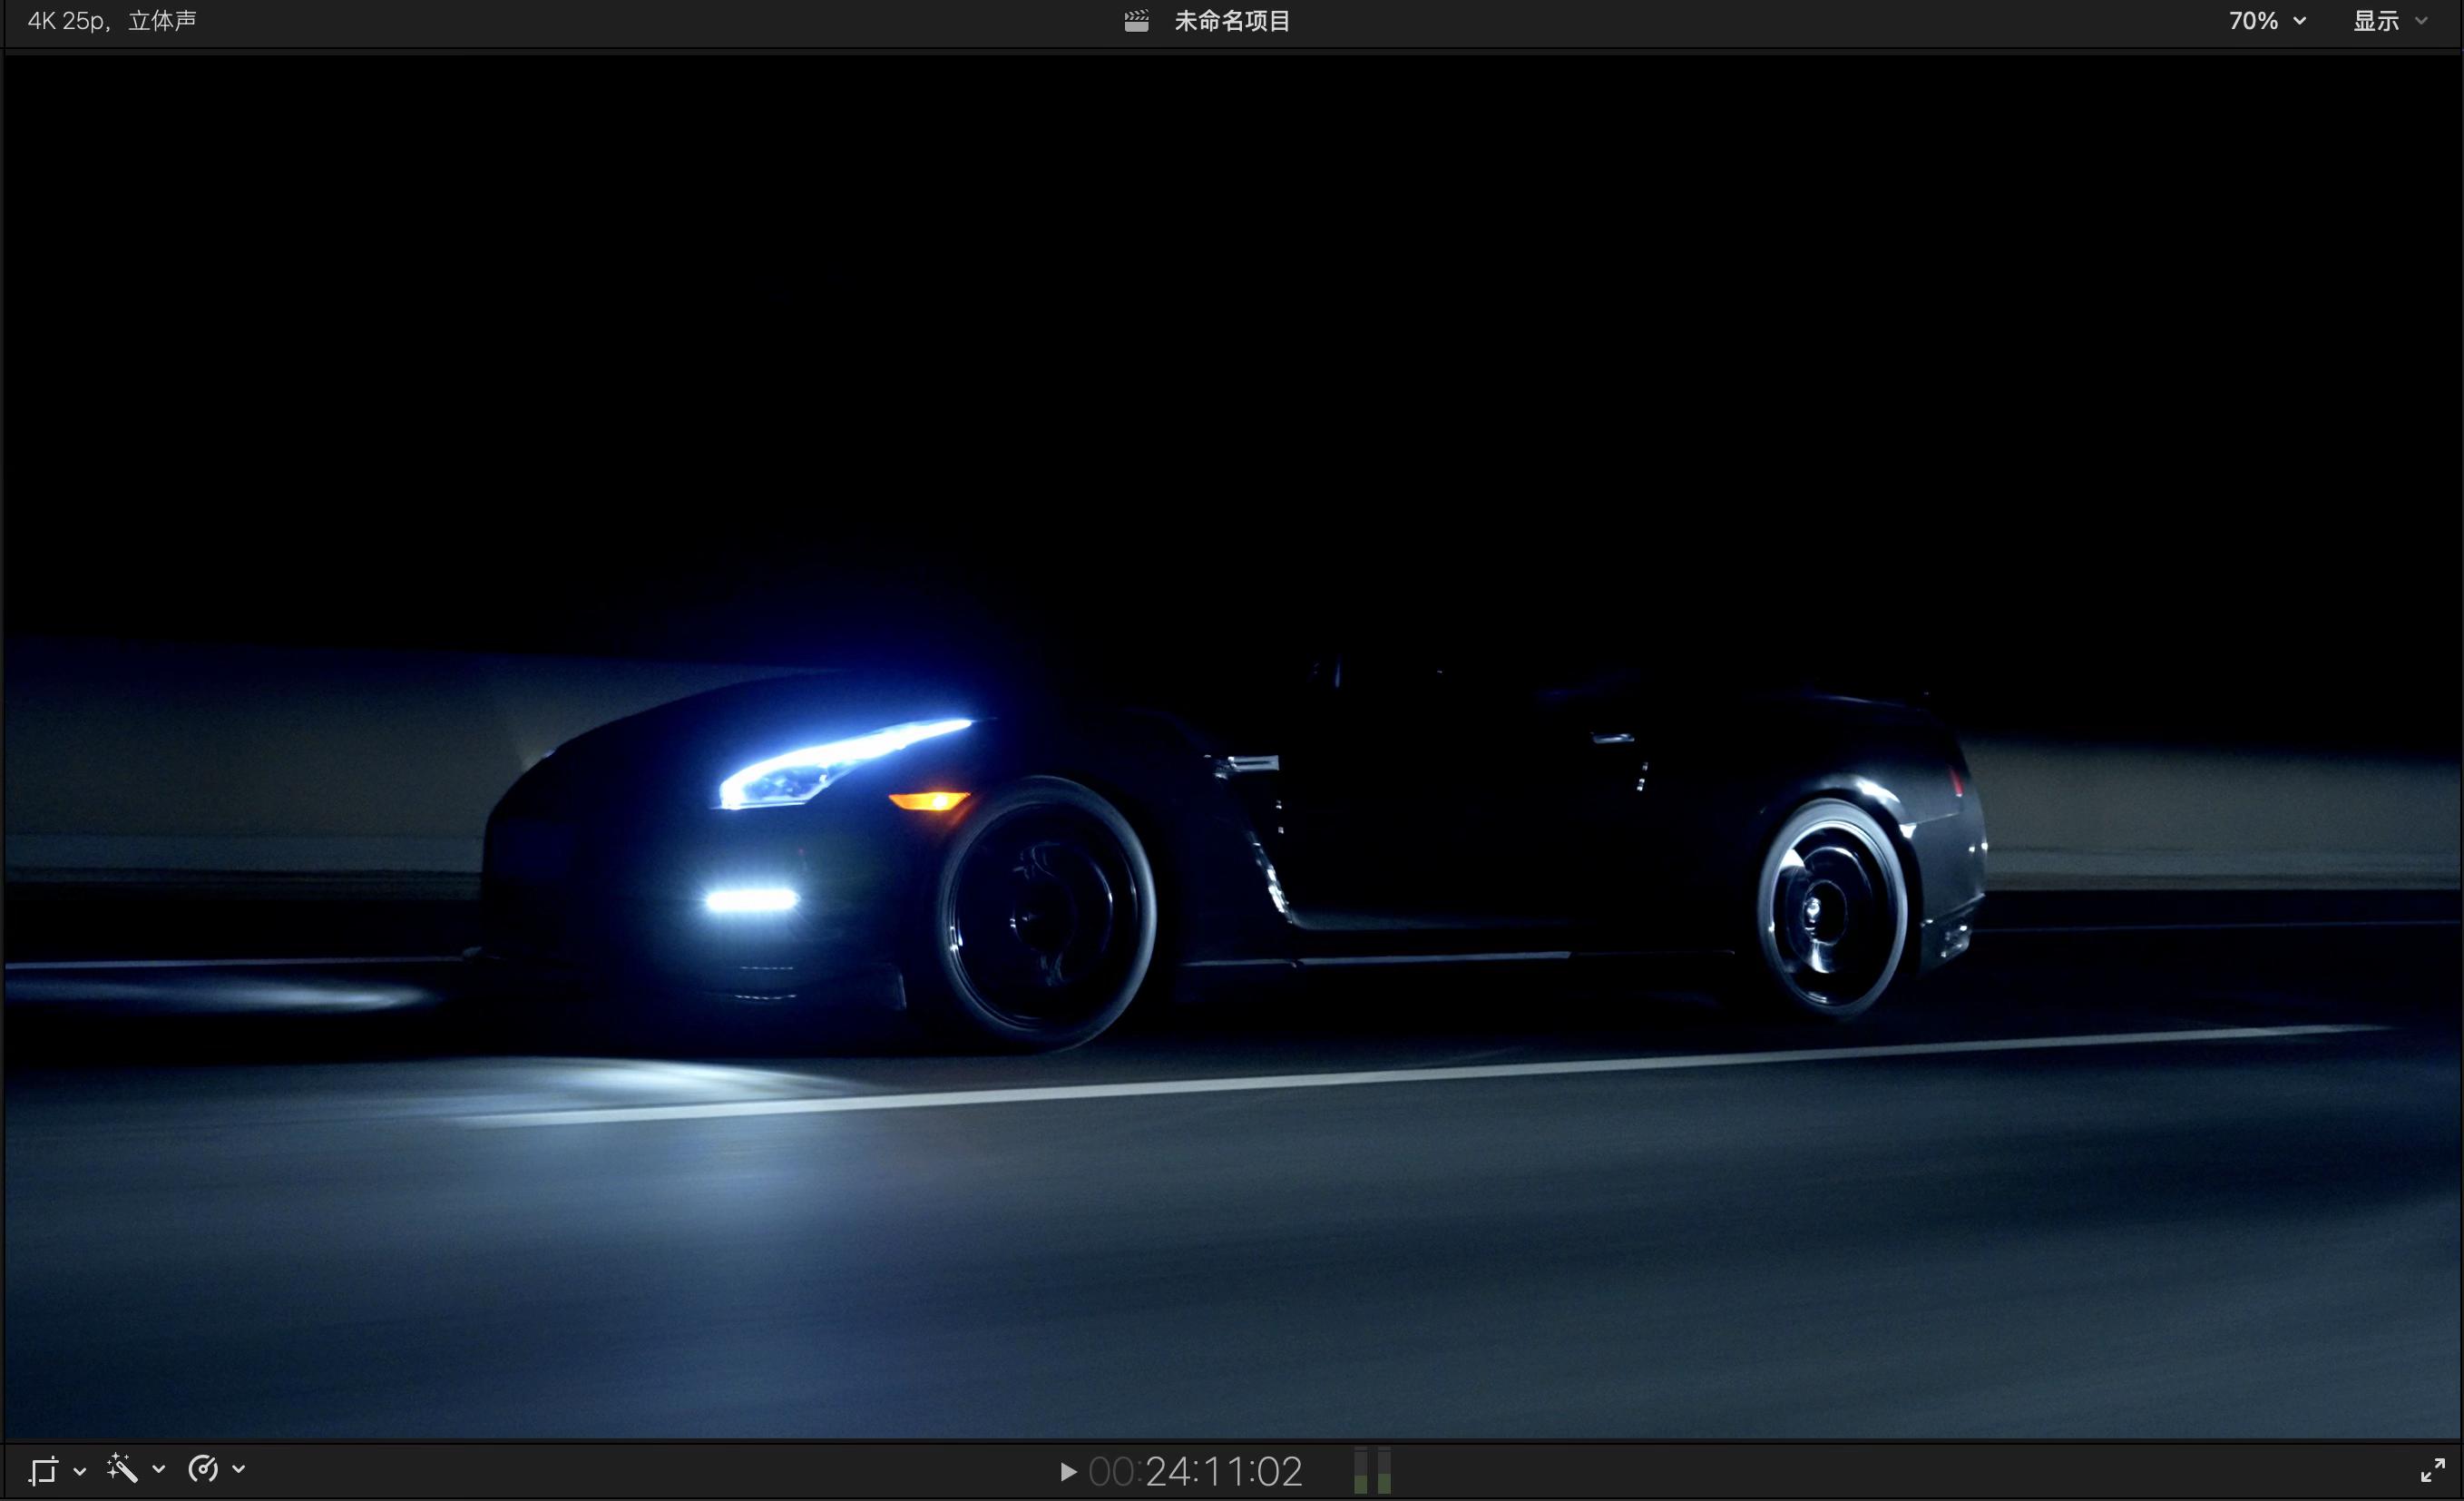Click the 00:24:11:02 timecode display
Viewport: 2464px width, 1501px height.
coord(1195,1471)
